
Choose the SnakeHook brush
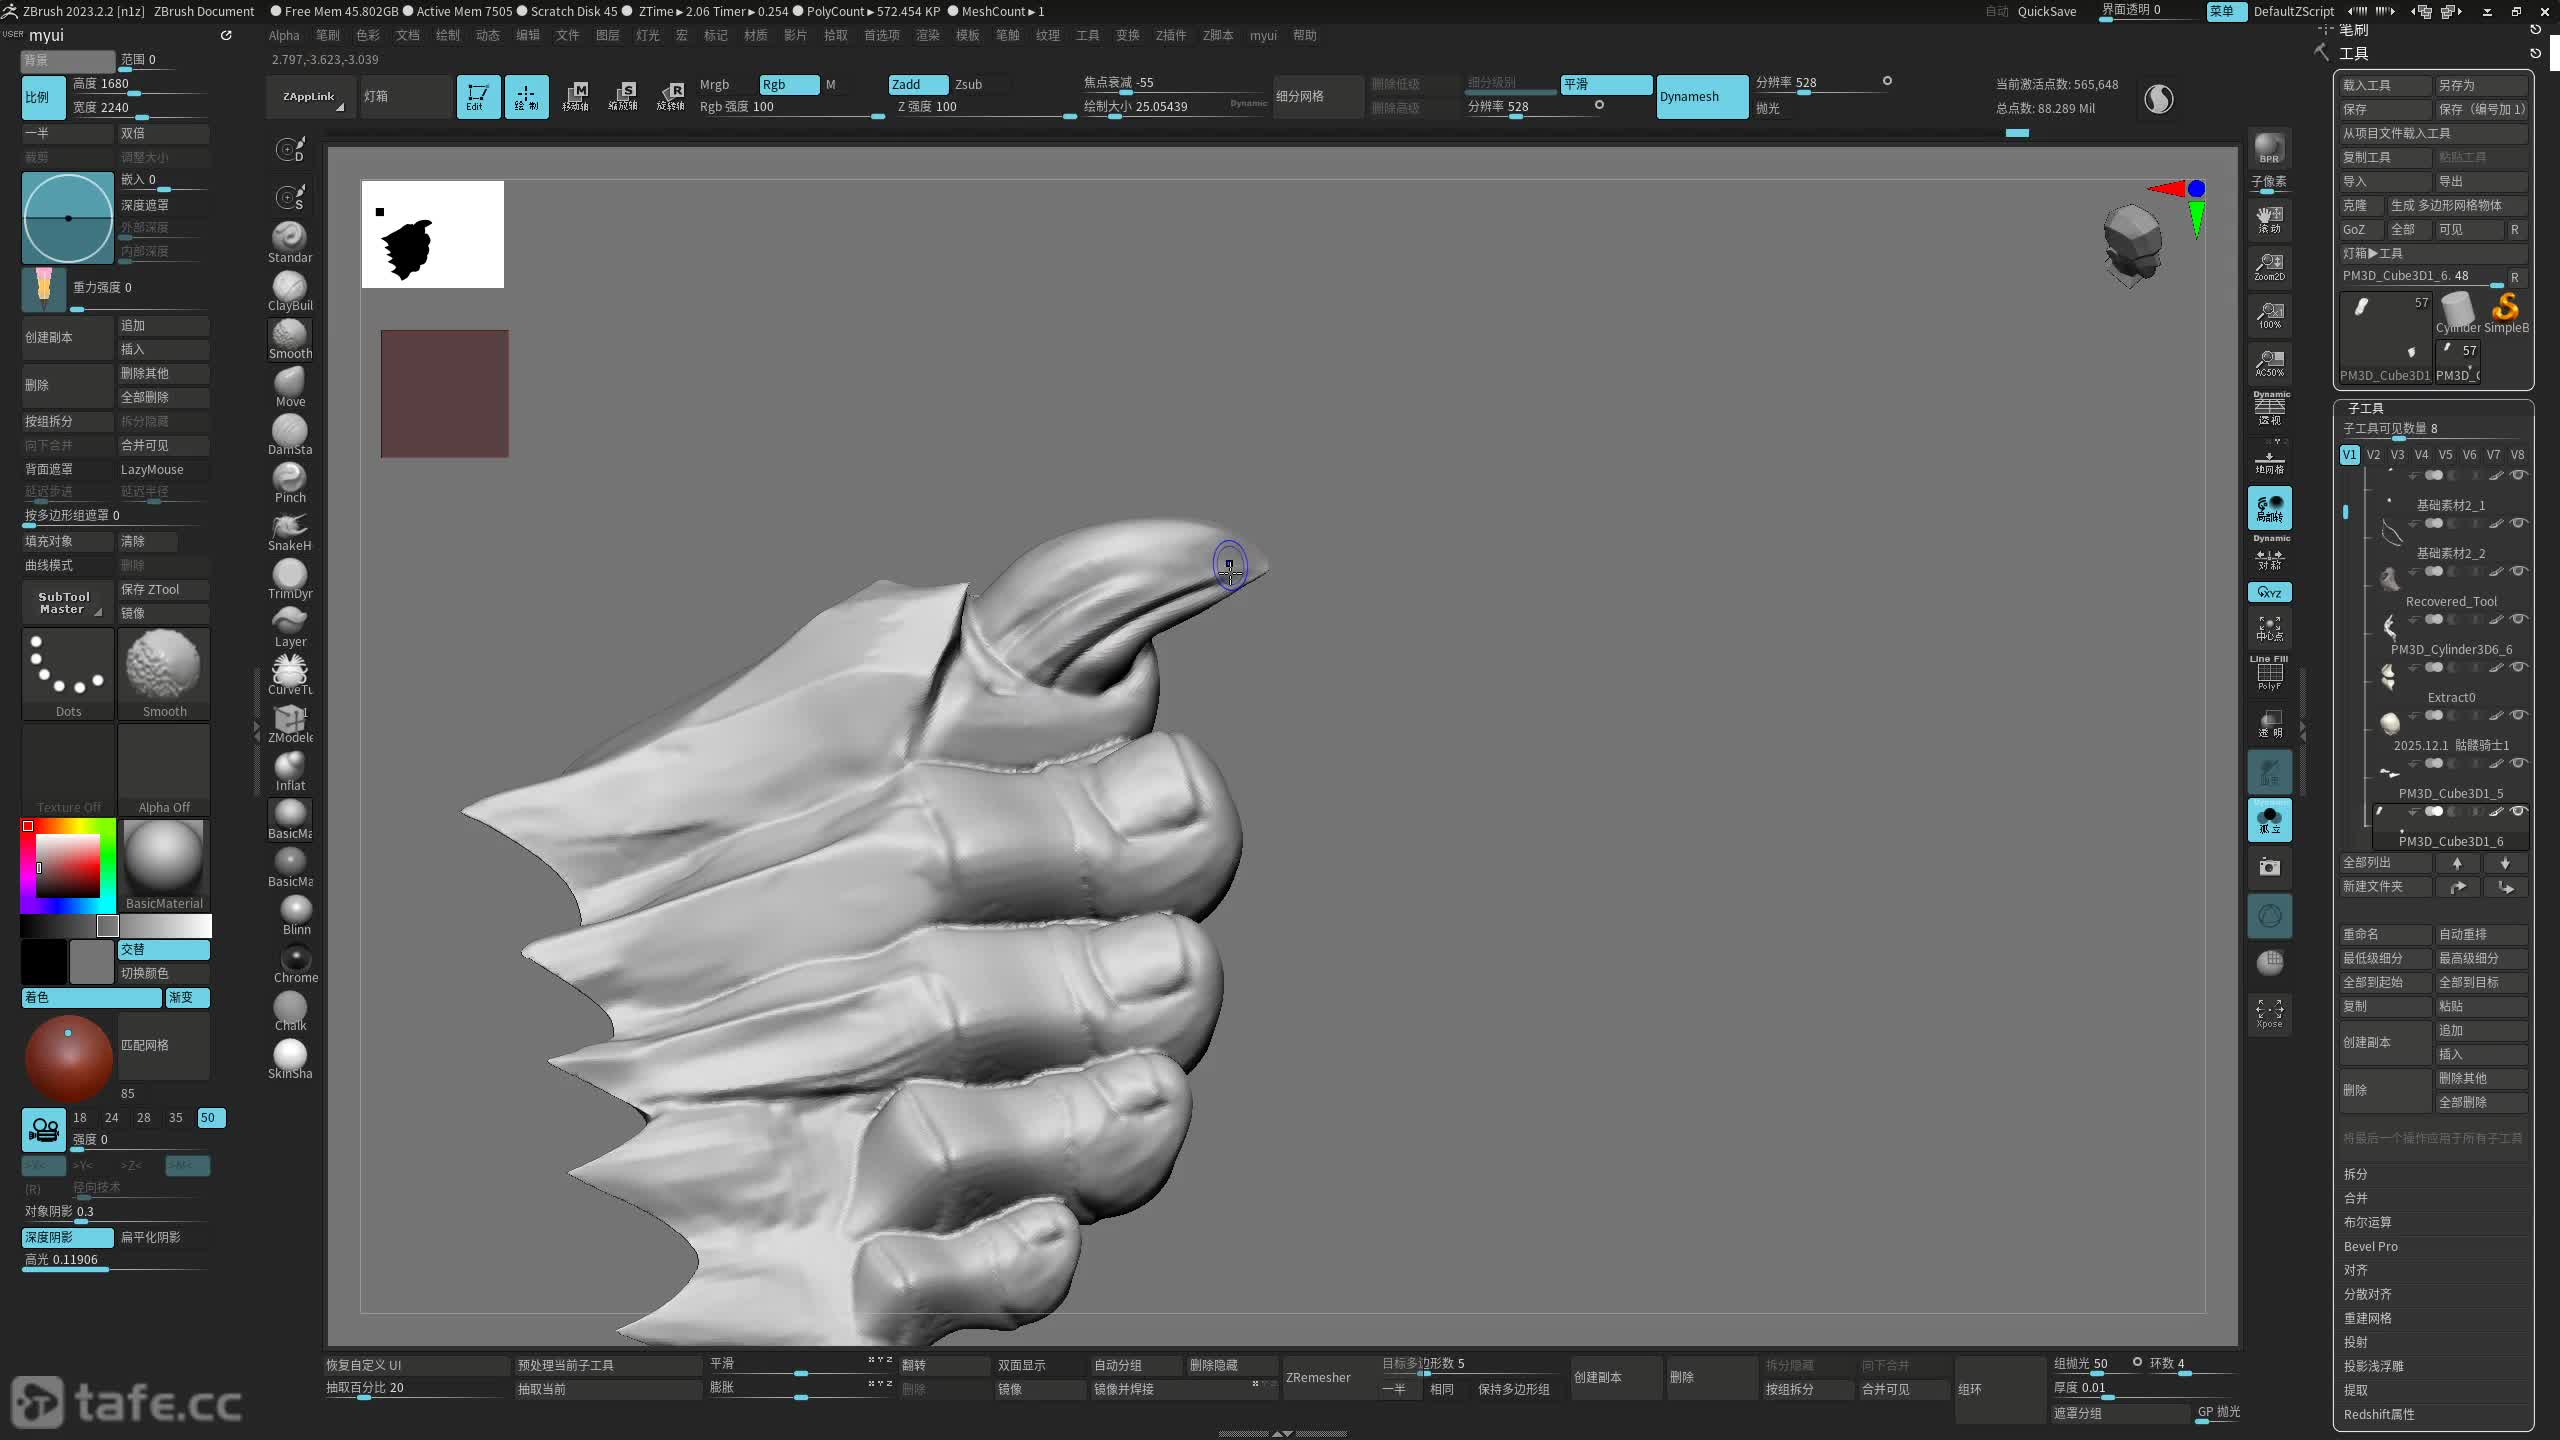[x=290, y=529]
